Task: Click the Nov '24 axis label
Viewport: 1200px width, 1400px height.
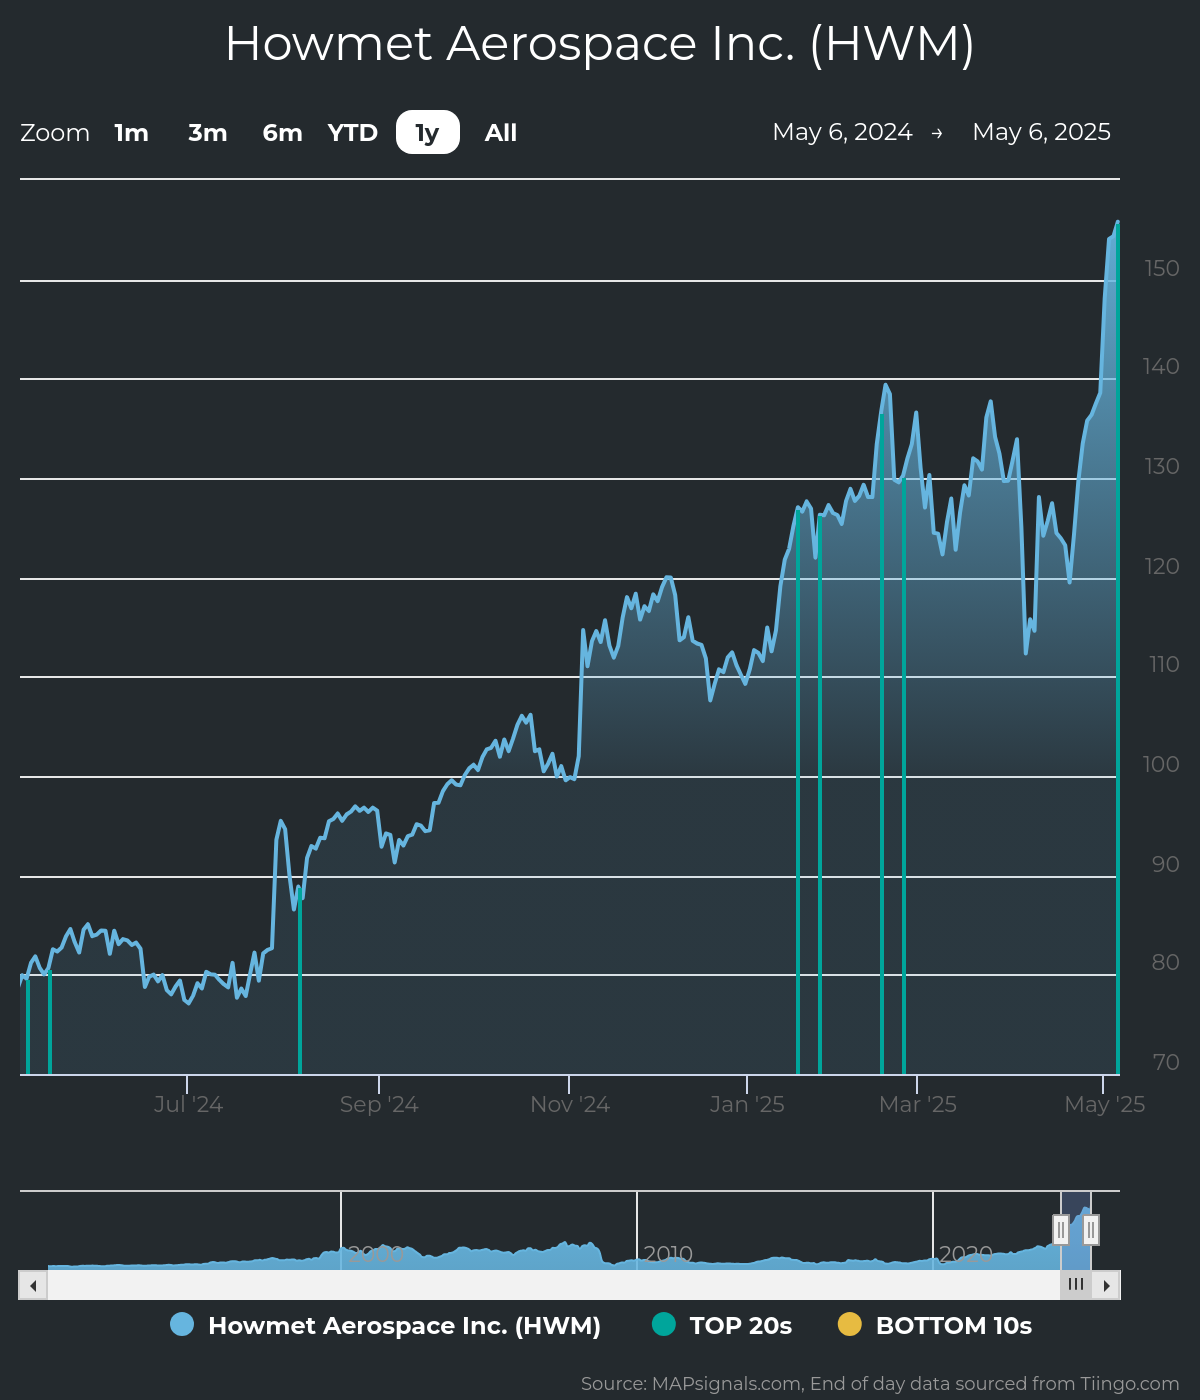Action: (x=570, y=1105)
